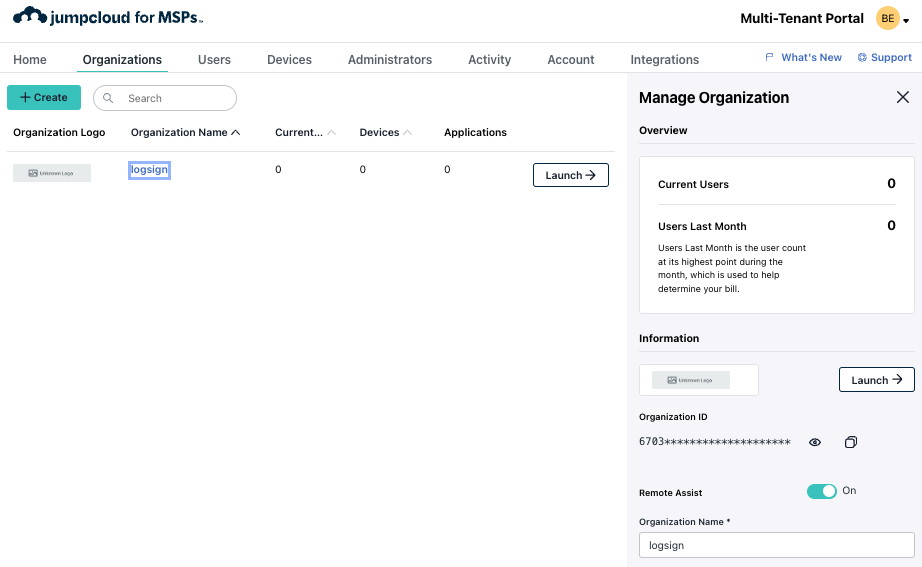Open the logsign organization link
922x567 pixels.
point(149,169)
